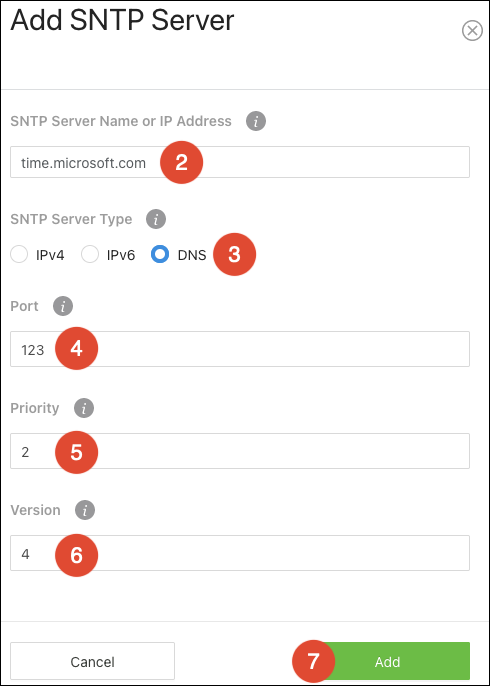Screen dimensions: 490x686
Task: Select DNS as server type
Action: tap(160, 254)
